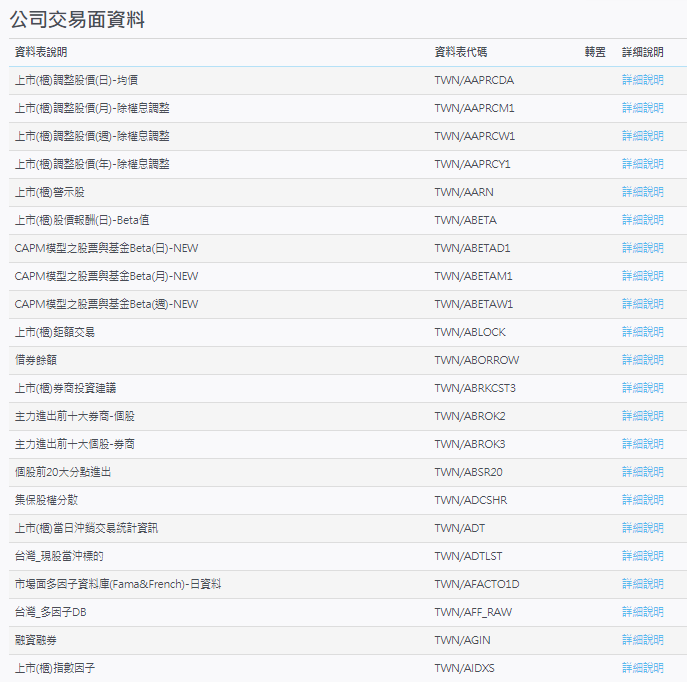Screen dimensions: 687x682
Task: View 詳細說明 for TWN/ABROK2 row
Action: click(642, 416)
